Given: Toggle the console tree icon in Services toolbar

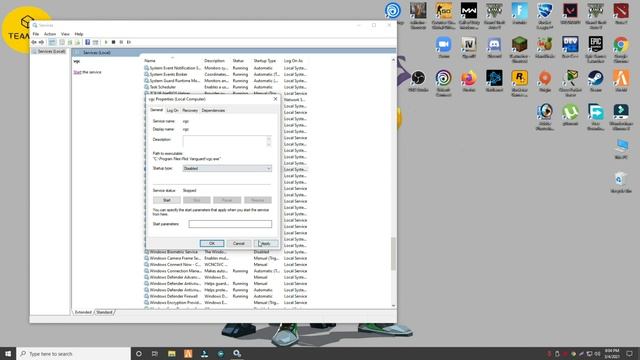Looking at the screenshot, I should (x=52, y=42).
